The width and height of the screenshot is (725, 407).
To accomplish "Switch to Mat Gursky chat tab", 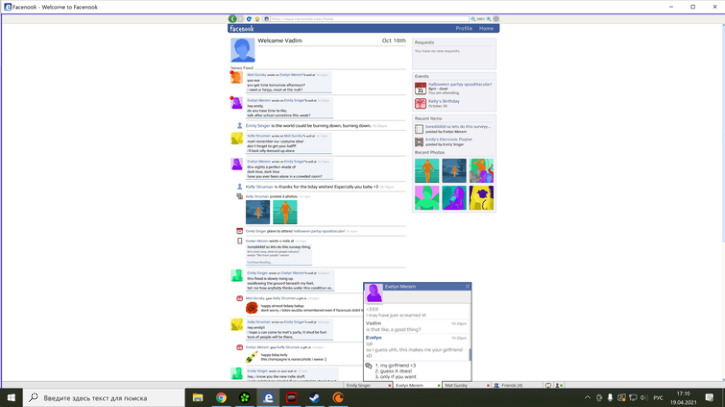I will click(x=467, y=385).
